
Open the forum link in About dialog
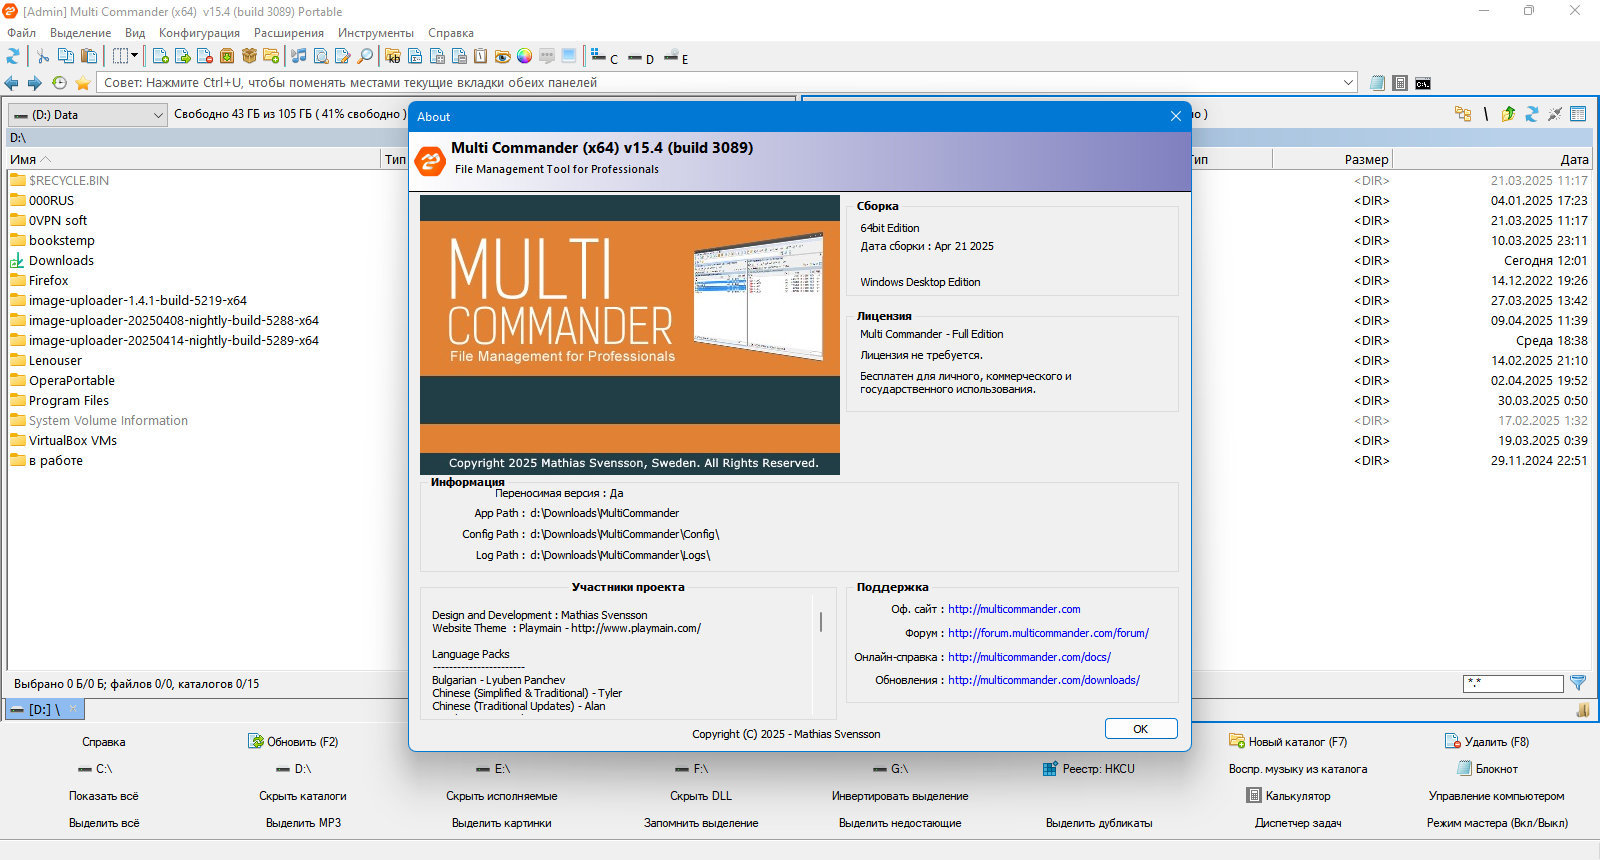click(x=1048, y=633)
